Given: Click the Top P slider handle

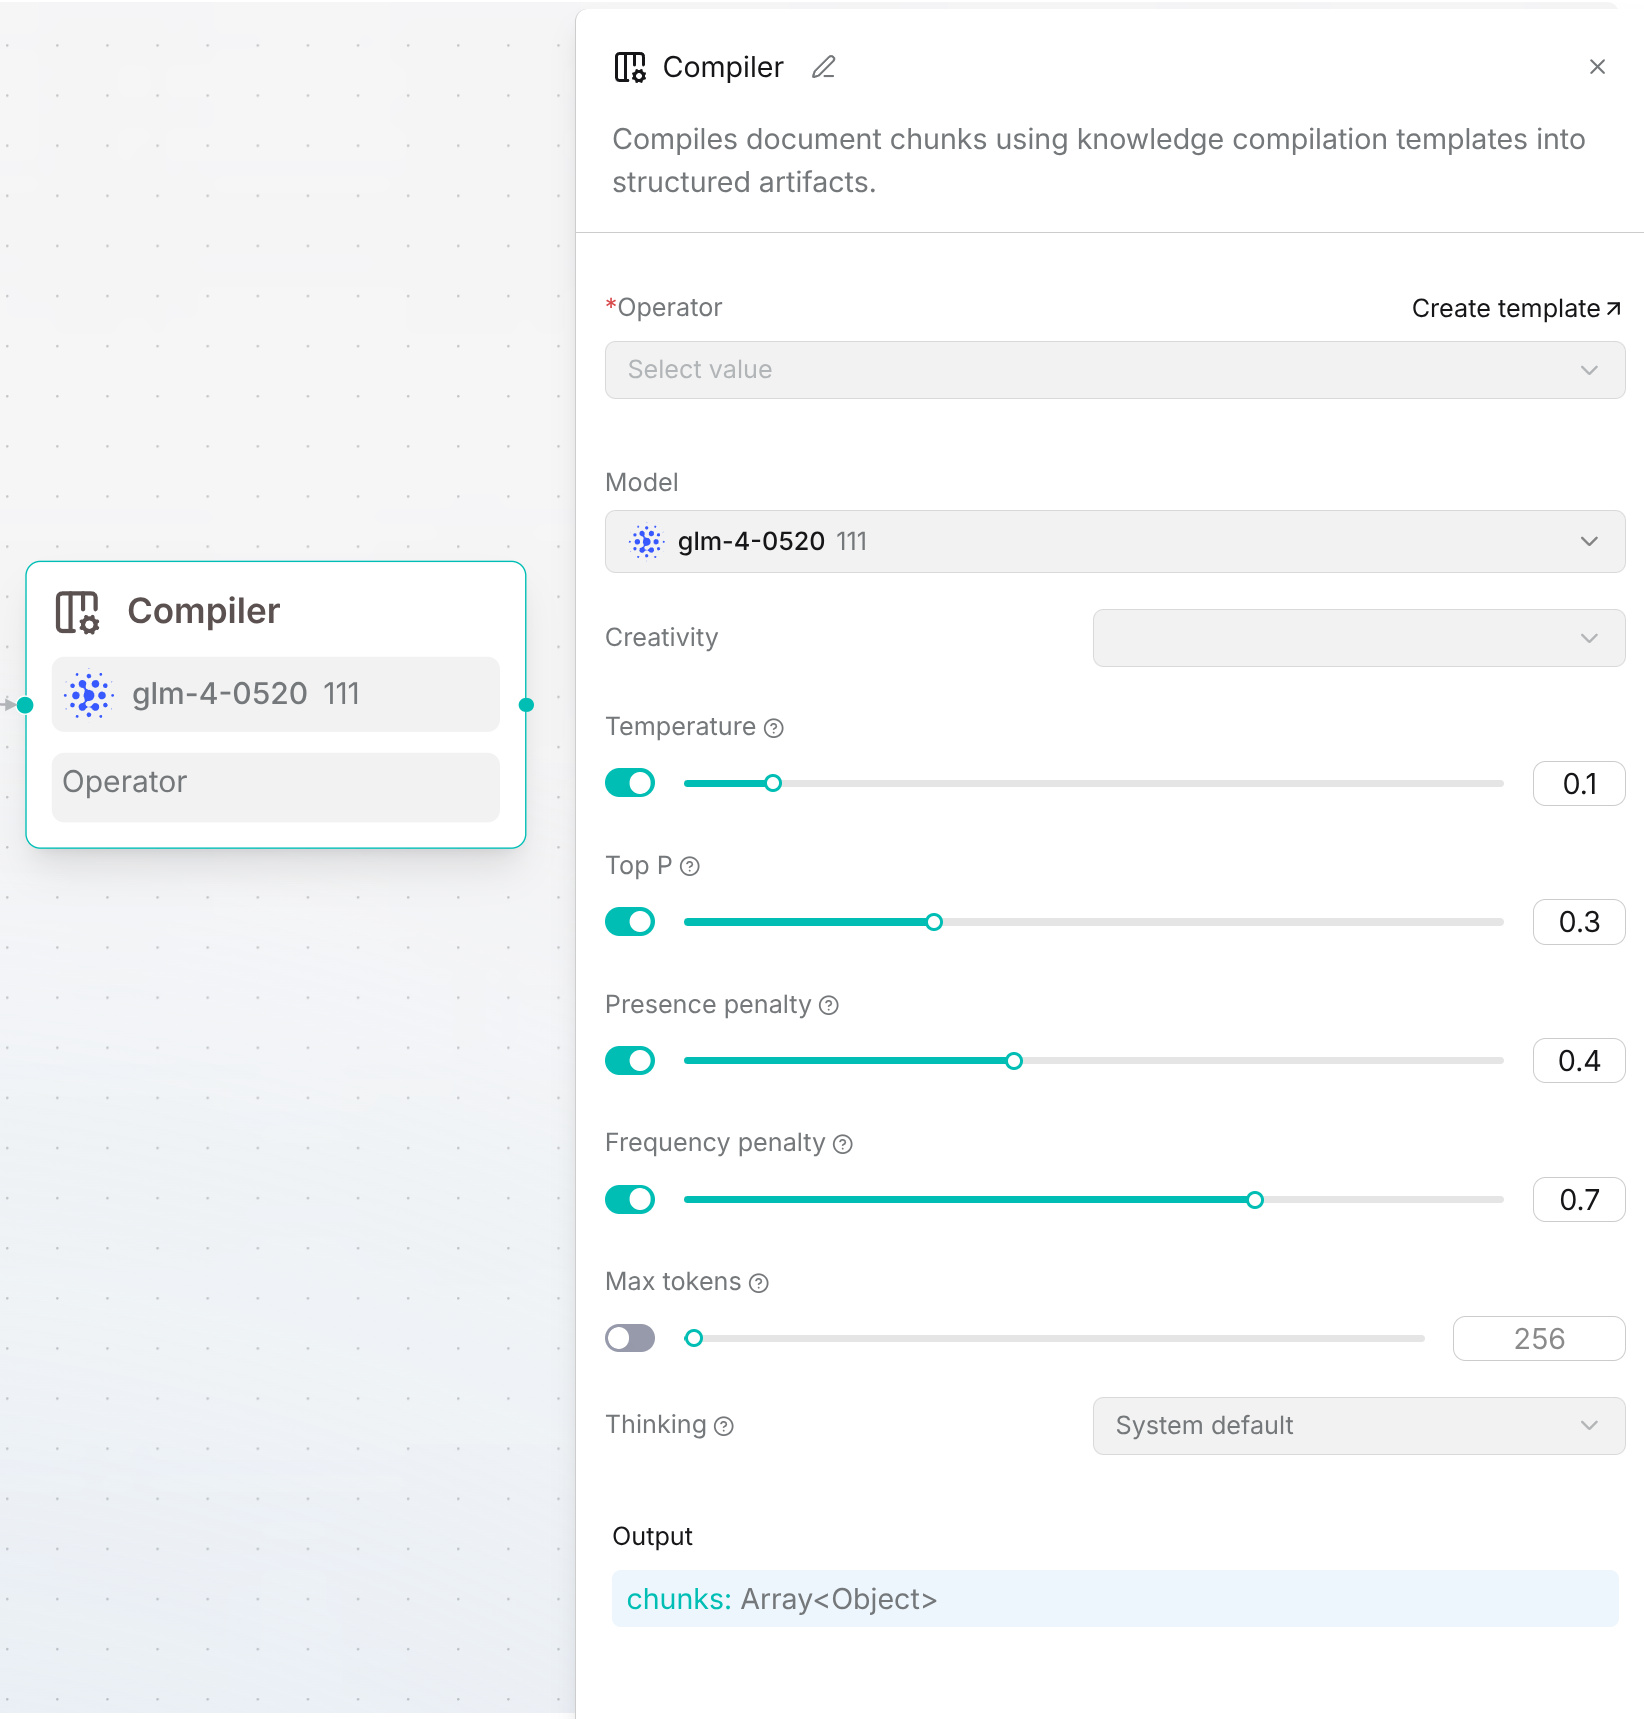Looking at the screenshot, I should tap(934, 922).
